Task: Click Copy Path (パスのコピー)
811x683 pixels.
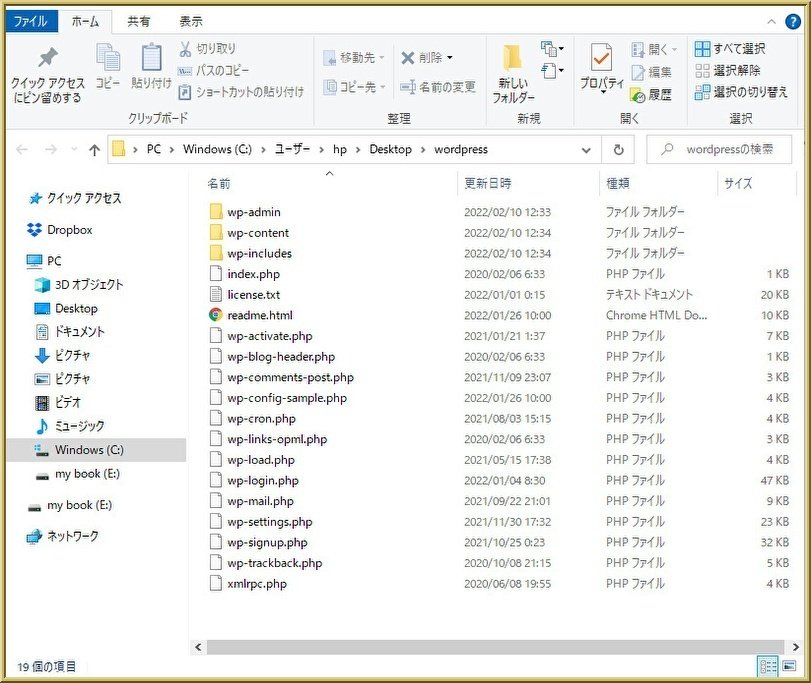Action: tap(214, 70)
